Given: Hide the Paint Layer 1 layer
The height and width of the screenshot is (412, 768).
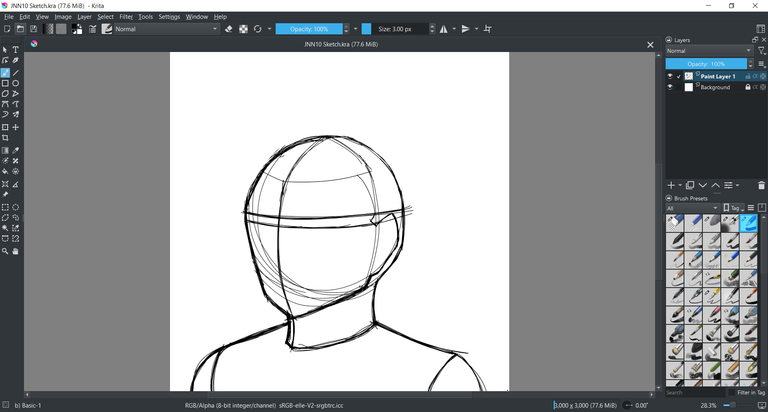Looking at the screenshot, I should (x=670, y=76).
